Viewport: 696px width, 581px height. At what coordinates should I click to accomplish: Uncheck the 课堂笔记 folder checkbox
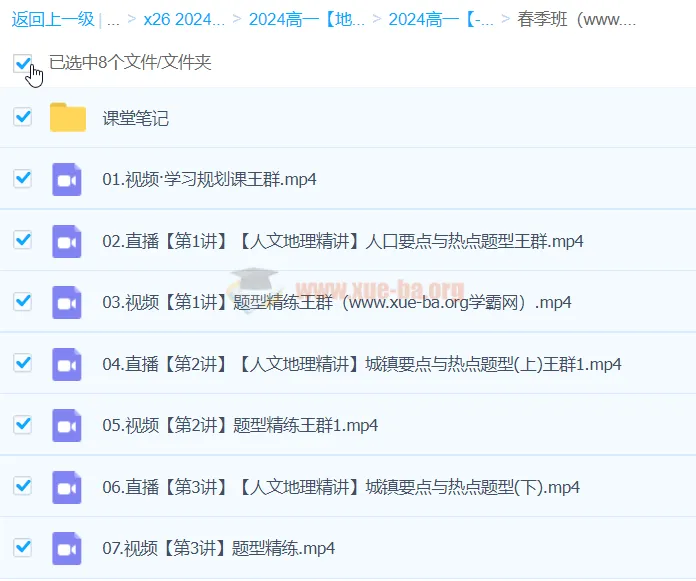point(23,117)
